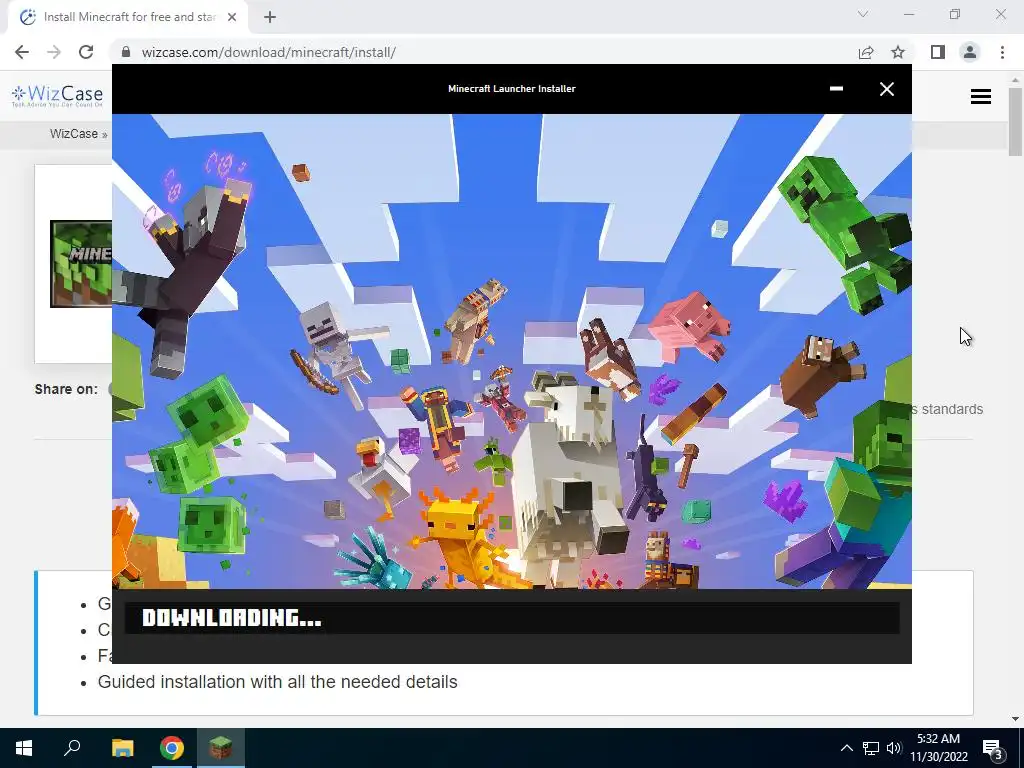1024x768 pixels.
Task: Open a new browser tab
Action: pyautogui.click(x=270, y=18)
